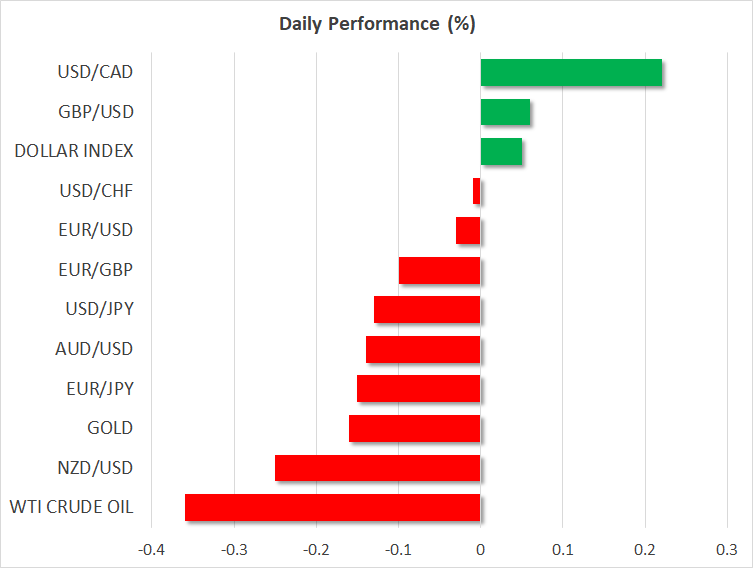Select the GBP/USD green bar

pos(505,112)
